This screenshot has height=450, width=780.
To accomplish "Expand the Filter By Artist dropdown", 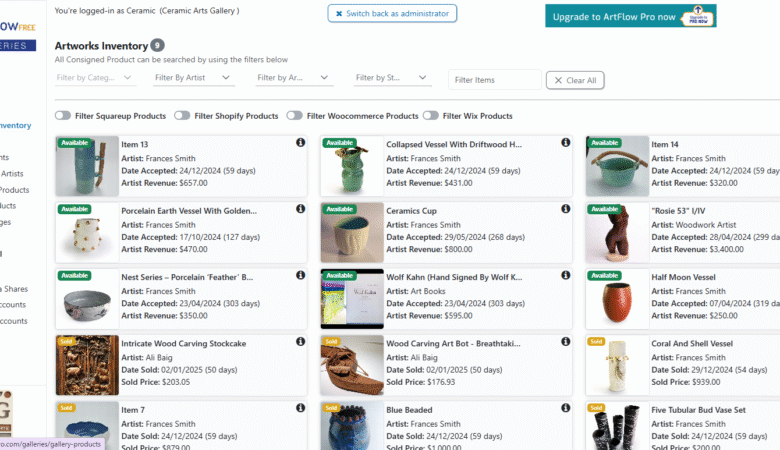I will click(x=193, y=78).
